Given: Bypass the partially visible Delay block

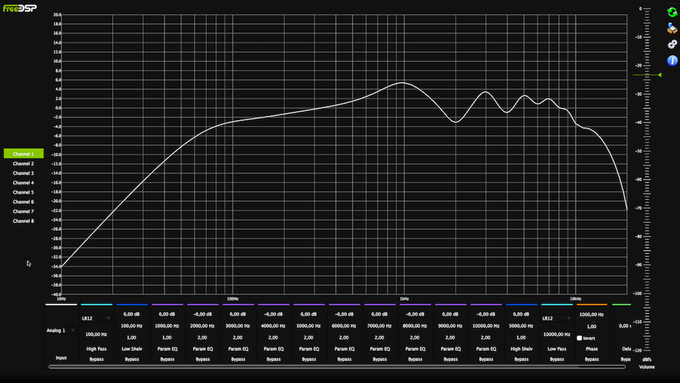Looking at the screenshot, I should (x=625, y=359).
